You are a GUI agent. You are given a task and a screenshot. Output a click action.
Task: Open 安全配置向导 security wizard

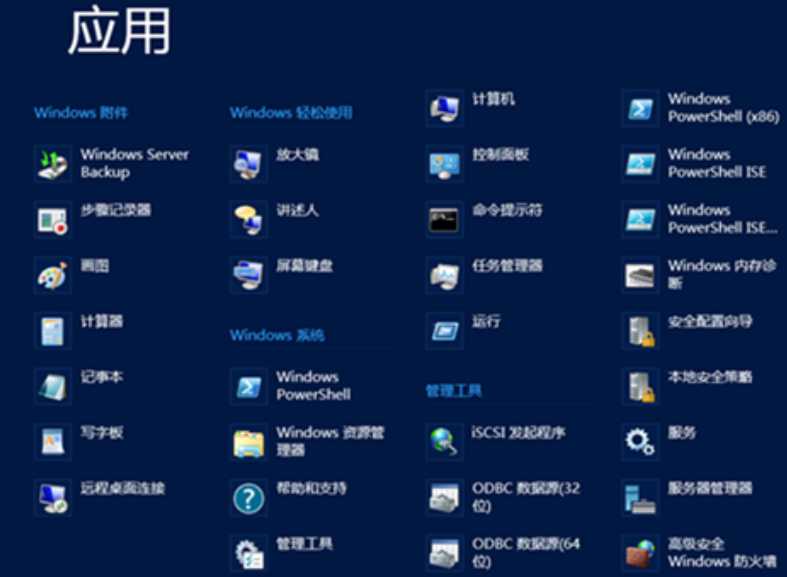(688, 331)
